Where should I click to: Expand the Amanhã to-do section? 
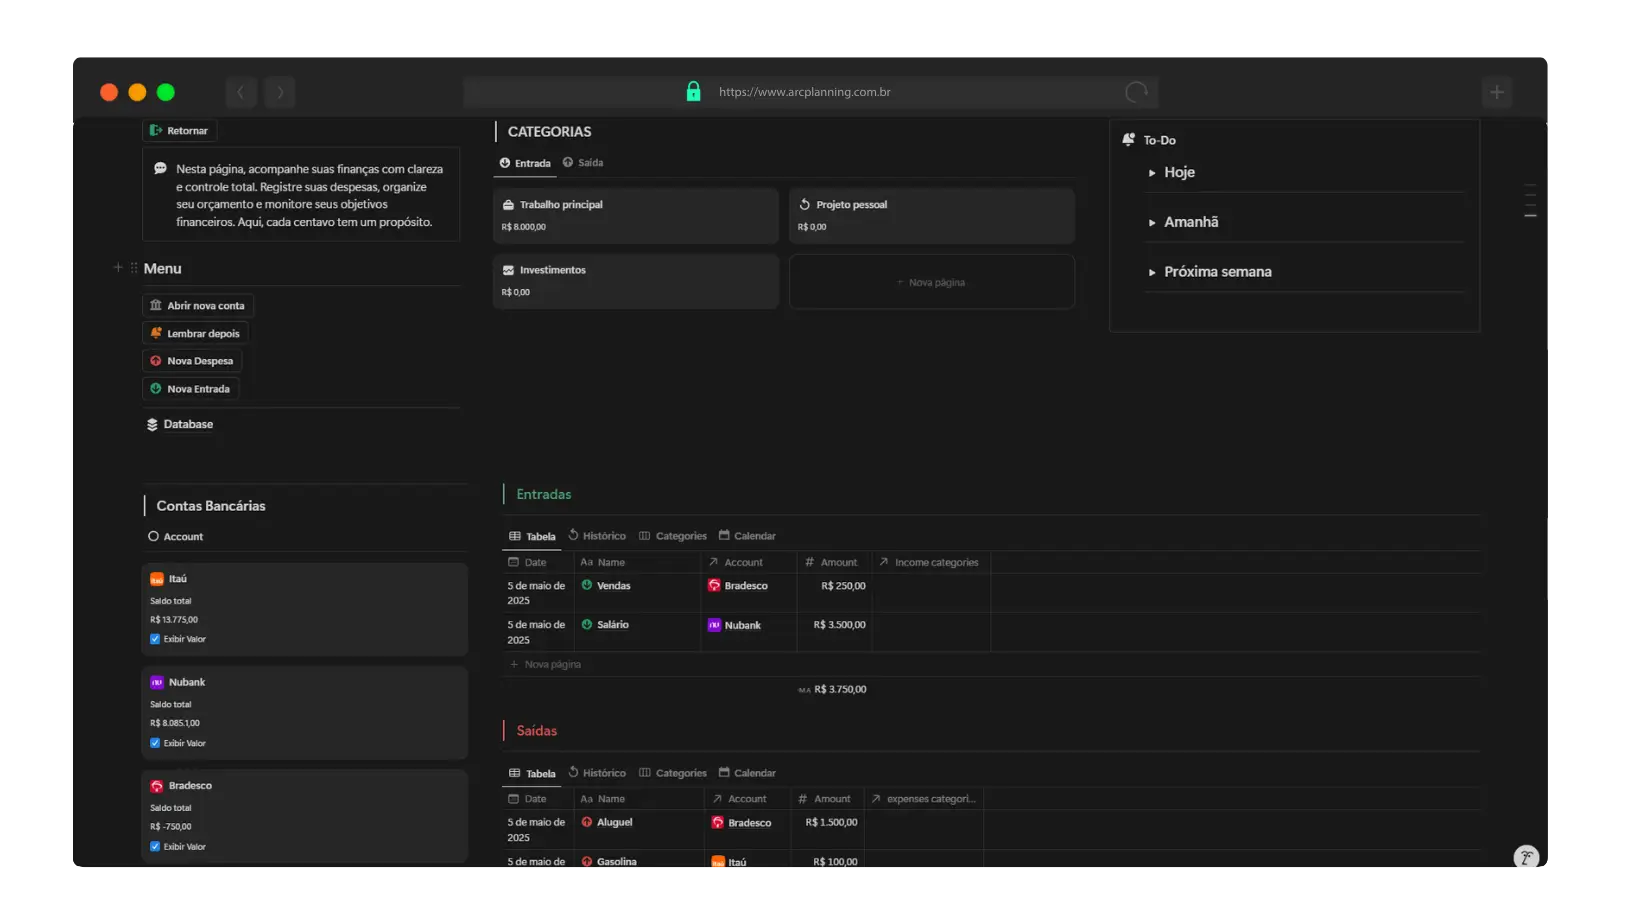(1152, 223)
